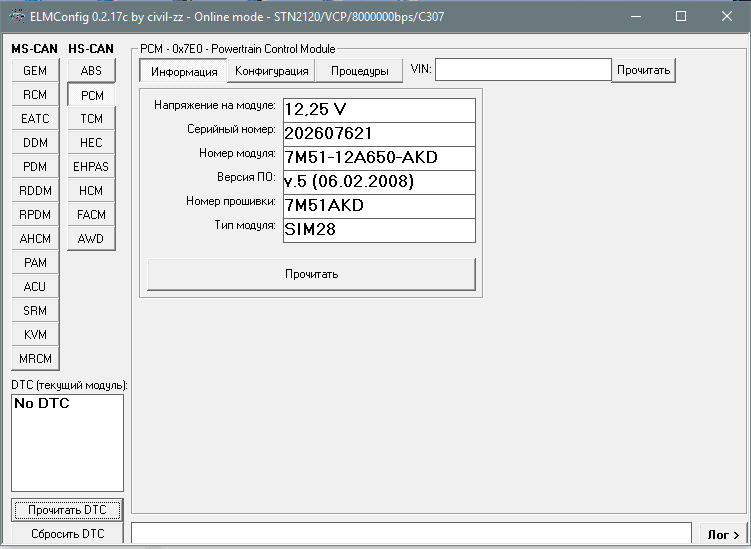This screenshot has width=751, height=549.
Task: Select the RCM module button
Action: (35, 95)
